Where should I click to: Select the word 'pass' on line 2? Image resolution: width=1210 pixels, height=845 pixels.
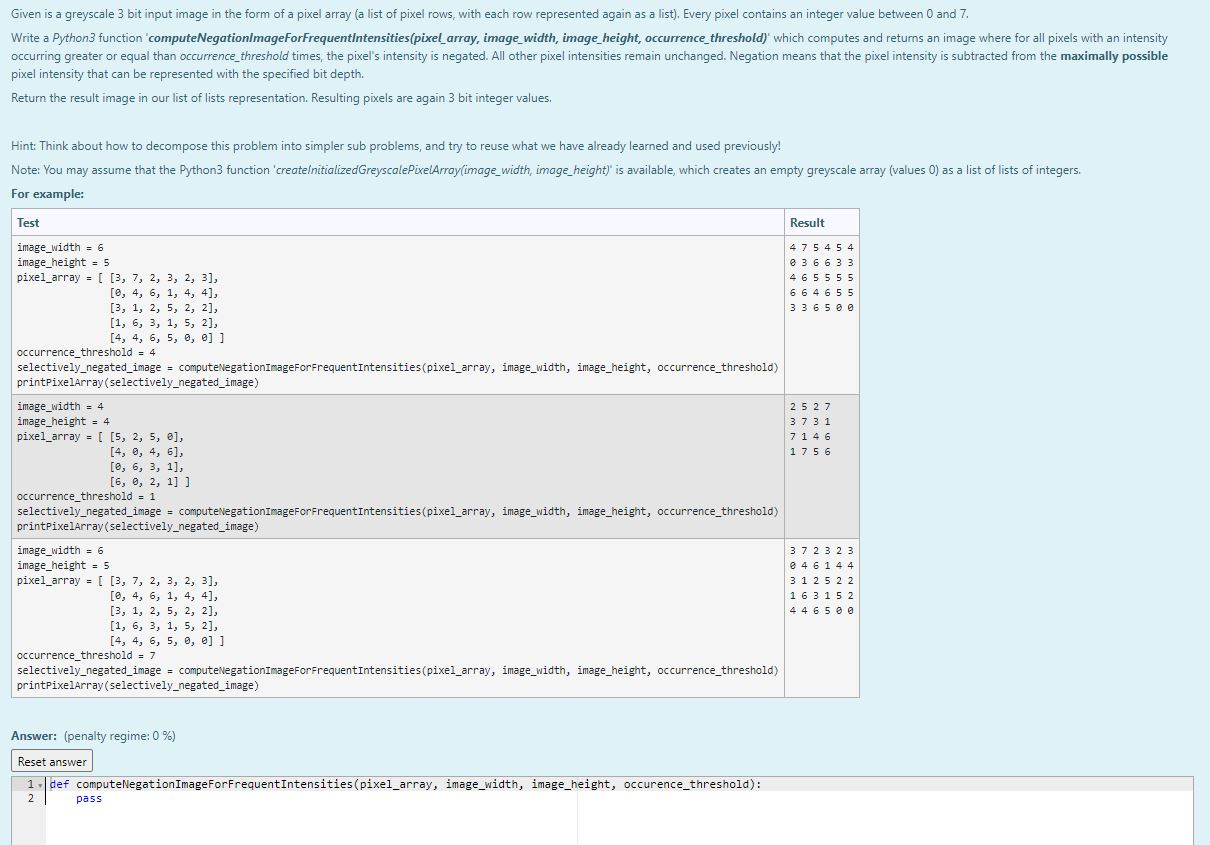pyautogui.click(x=88, y=797)
